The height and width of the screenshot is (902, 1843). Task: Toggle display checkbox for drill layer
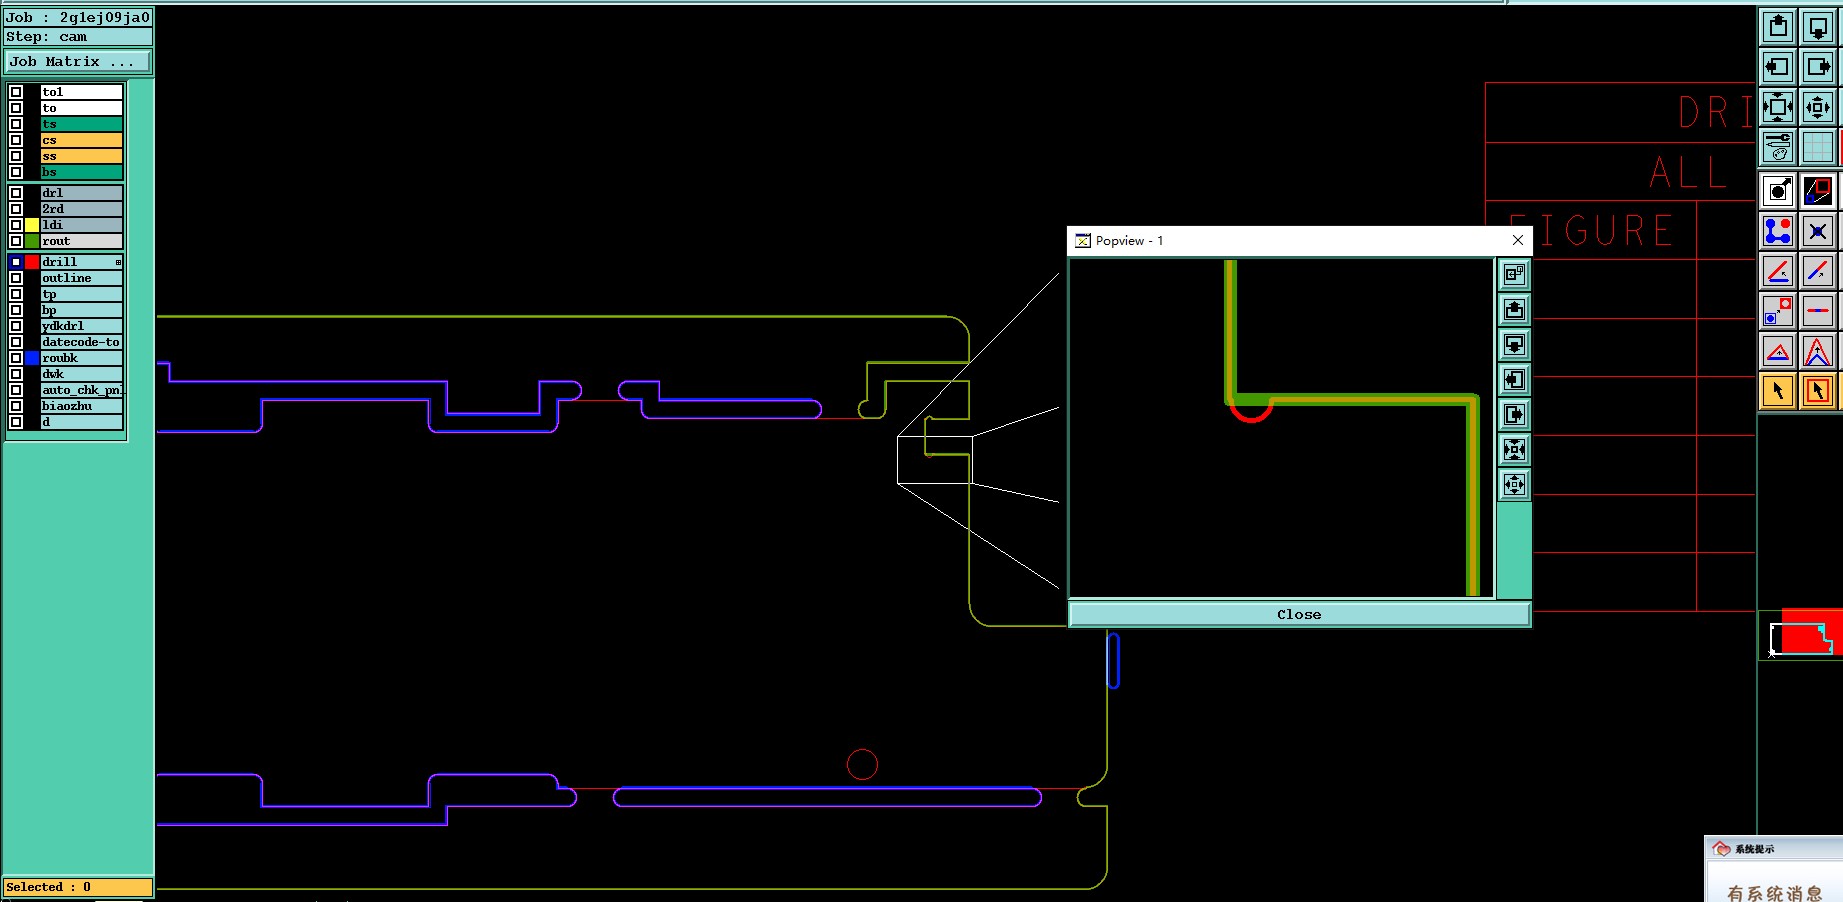(x=16, y=262)
